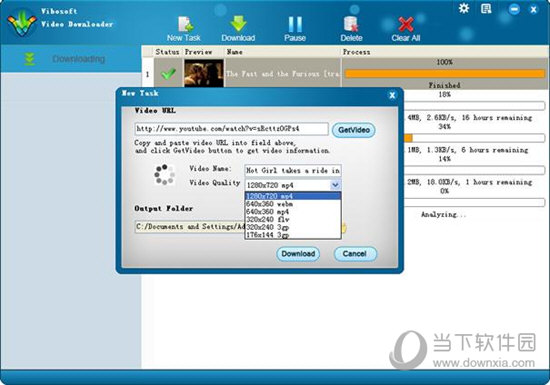The image size is (550, 385).
Task: Choose 320x240 3gp quality option
Action: click(293, 227)
